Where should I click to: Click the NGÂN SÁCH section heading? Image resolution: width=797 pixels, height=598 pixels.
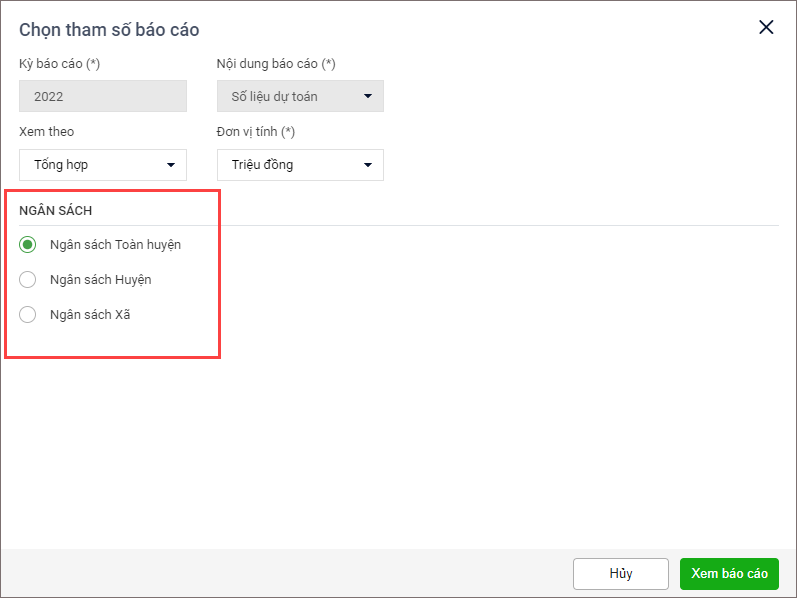pos(63,211)
